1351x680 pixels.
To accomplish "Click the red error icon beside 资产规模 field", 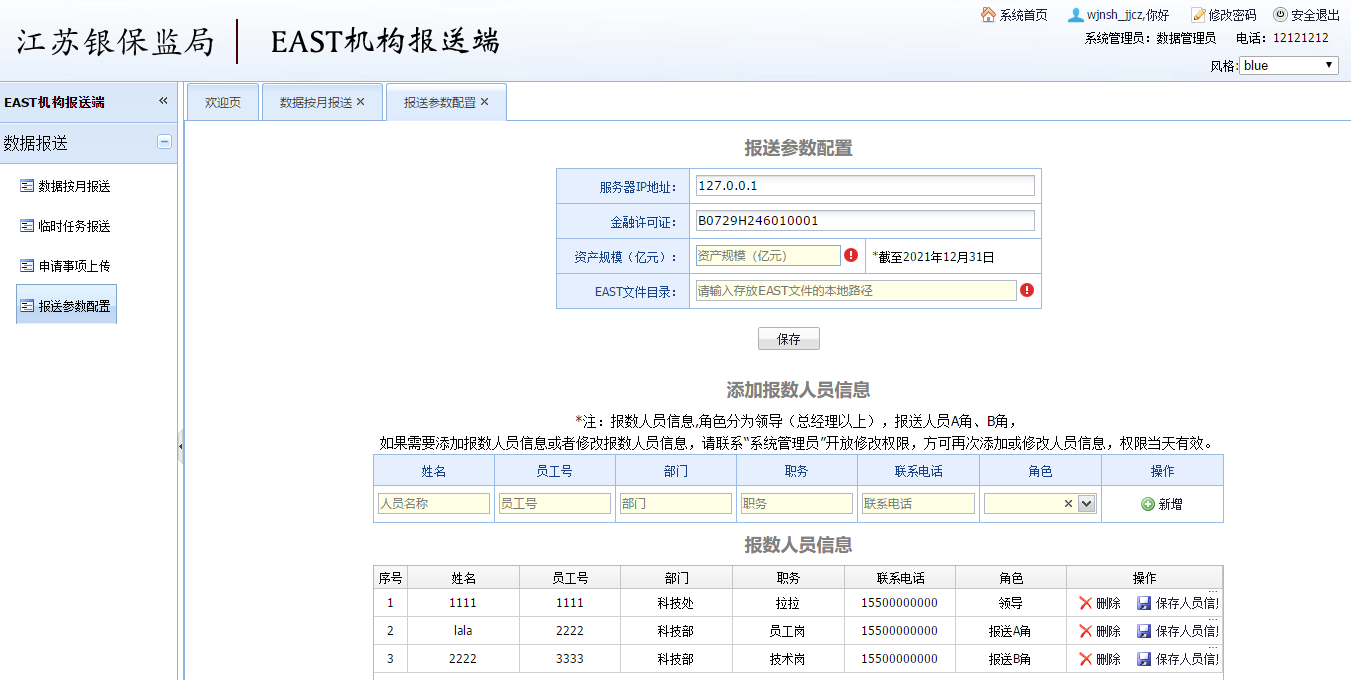I will click(851, 255).
